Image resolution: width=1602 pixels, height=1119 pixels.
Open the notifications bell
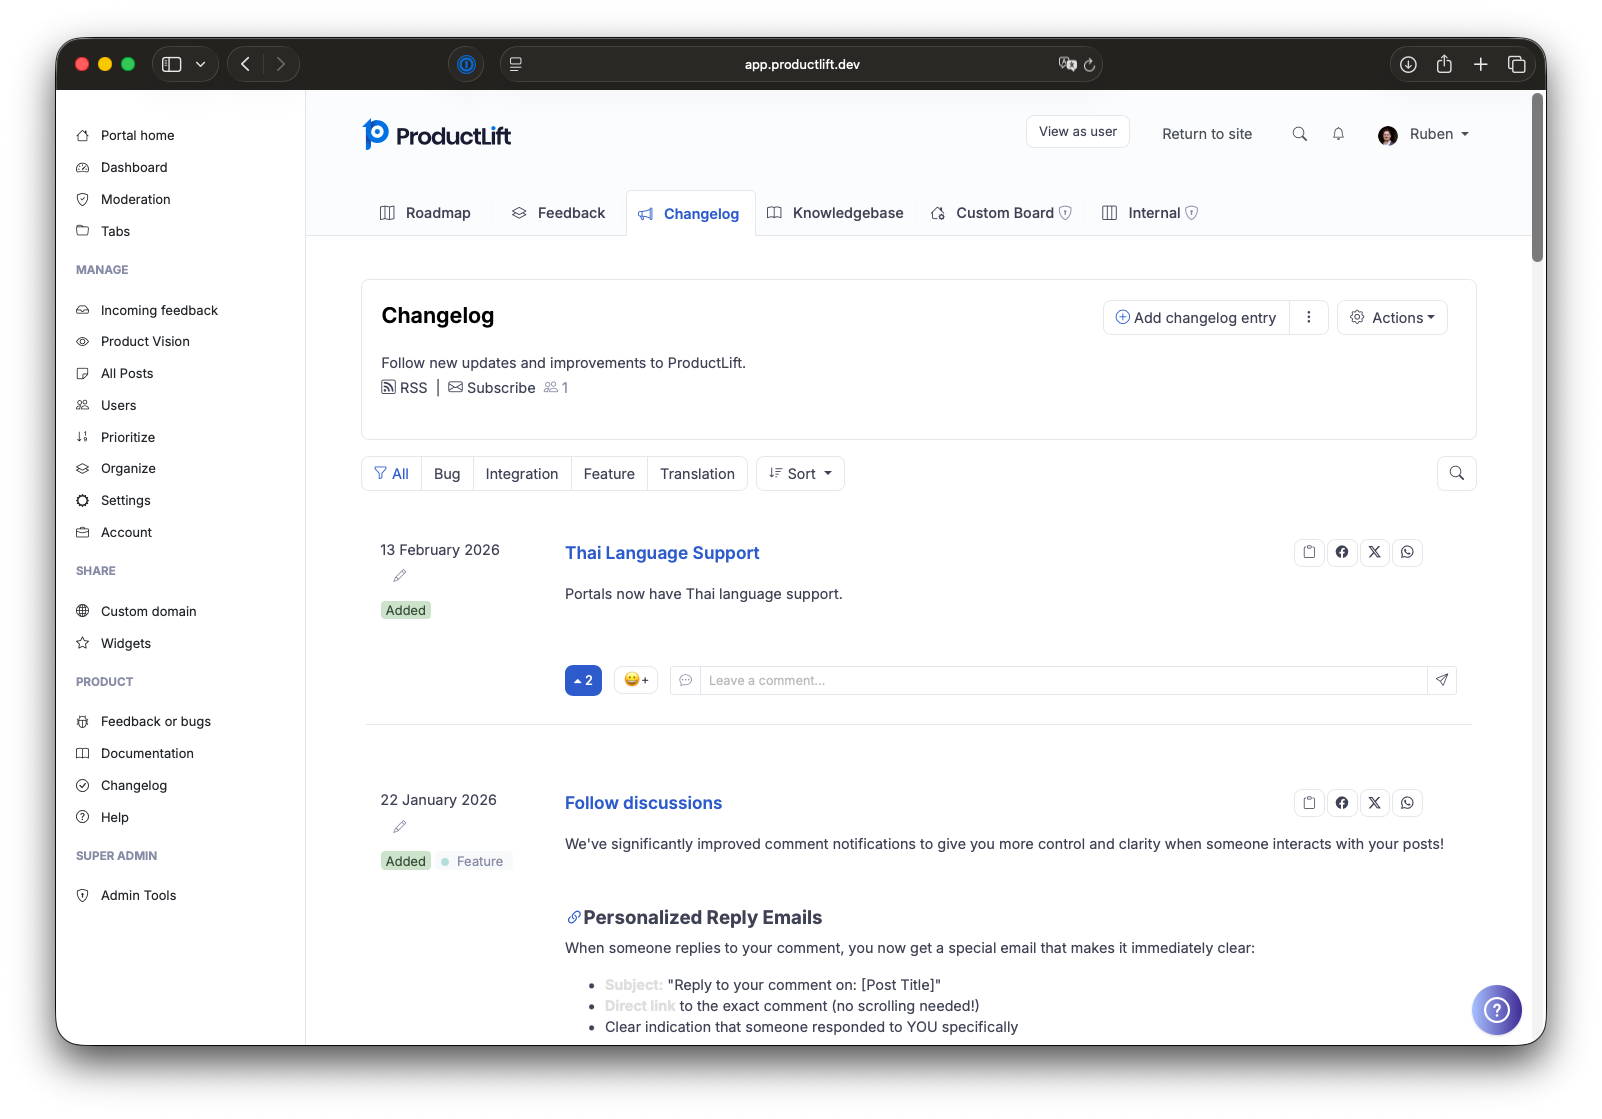click(x=1338, y=134)
